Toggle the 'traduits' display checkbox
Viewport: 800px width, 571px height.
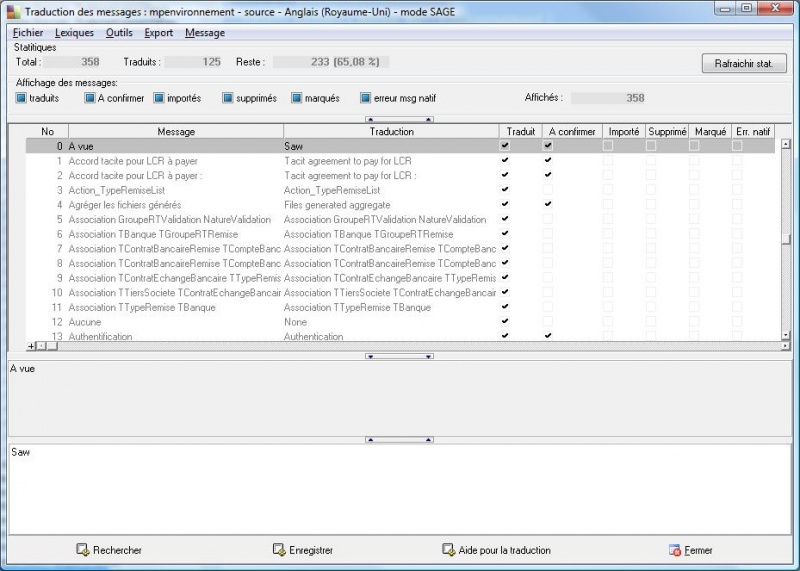coord(21,97)
